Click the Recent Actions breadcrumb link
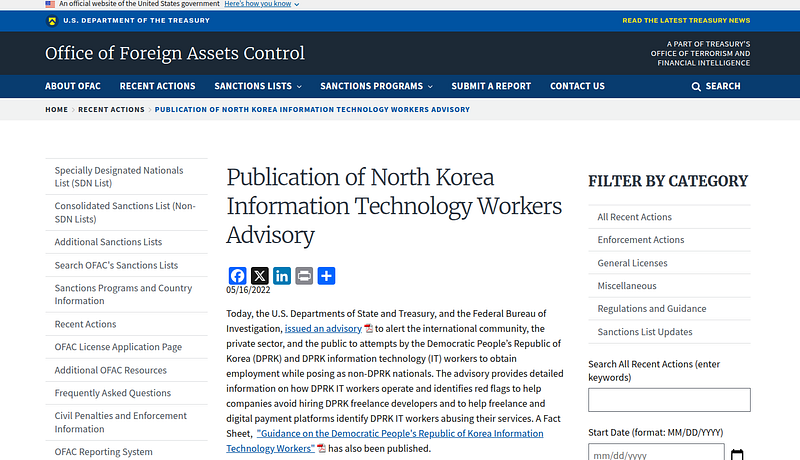The image size is (800, 460). coord(111,110)
